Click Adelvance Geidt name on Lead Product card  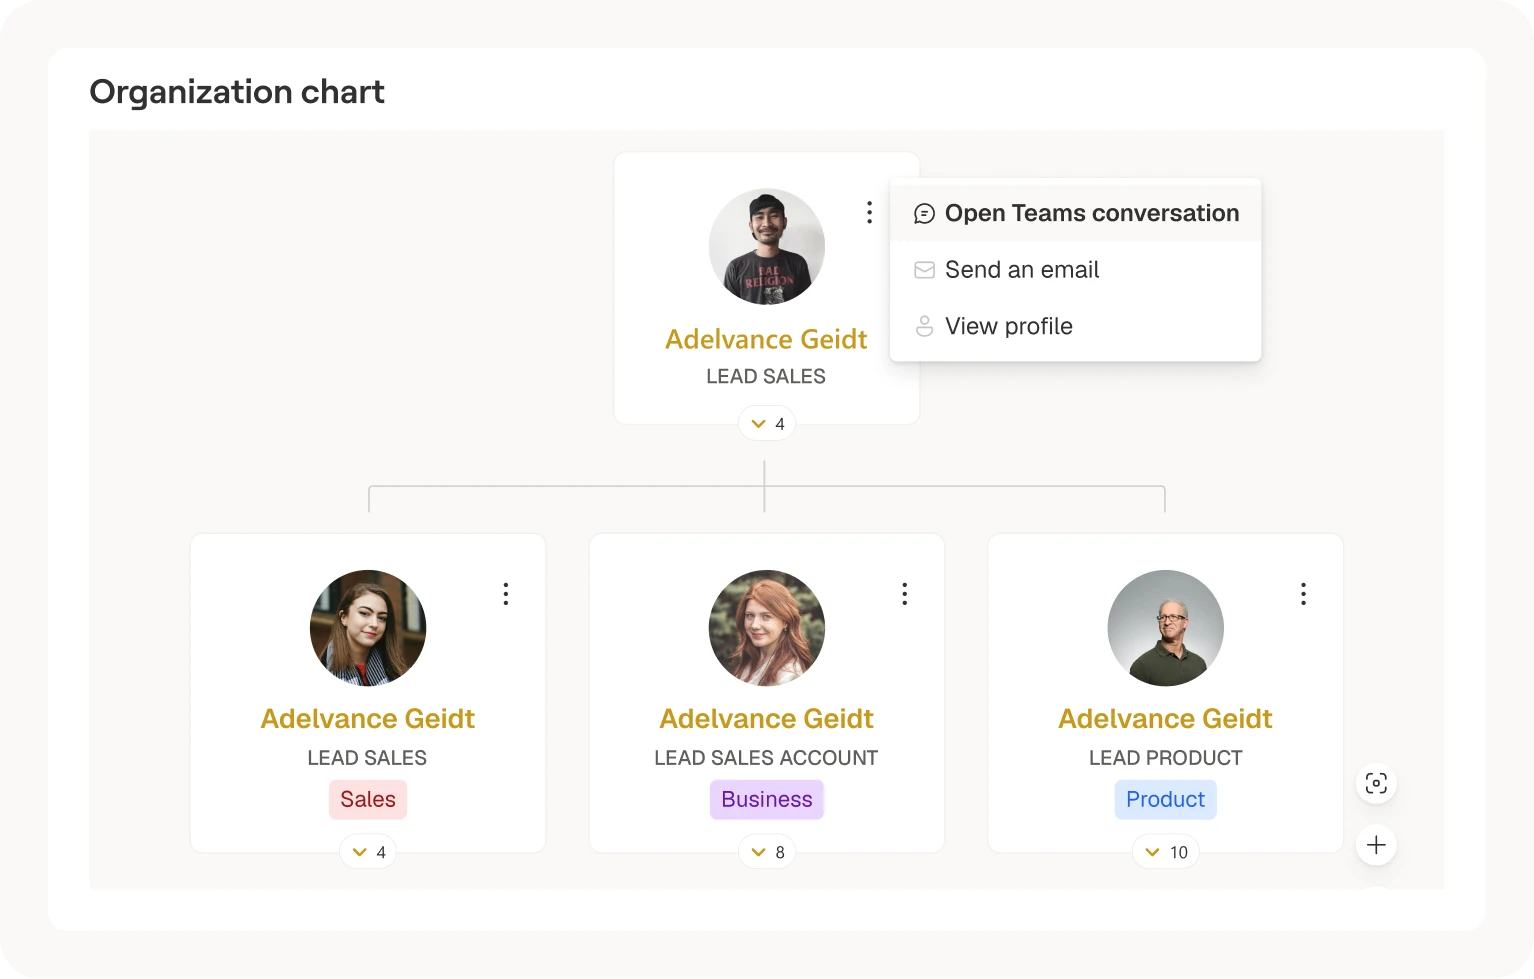point(1165,719)
